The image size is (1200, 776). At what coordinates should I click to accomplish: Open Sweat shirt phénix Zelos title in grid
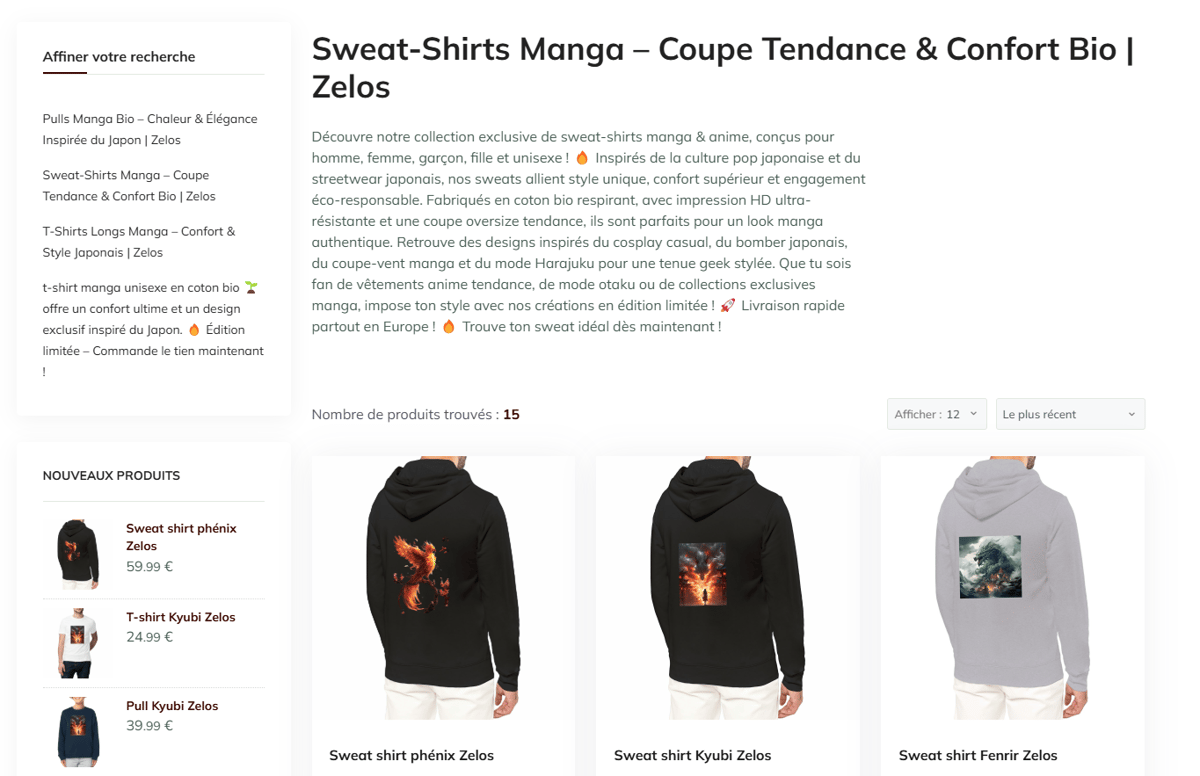pyautogui.click(x=412, y=755)
